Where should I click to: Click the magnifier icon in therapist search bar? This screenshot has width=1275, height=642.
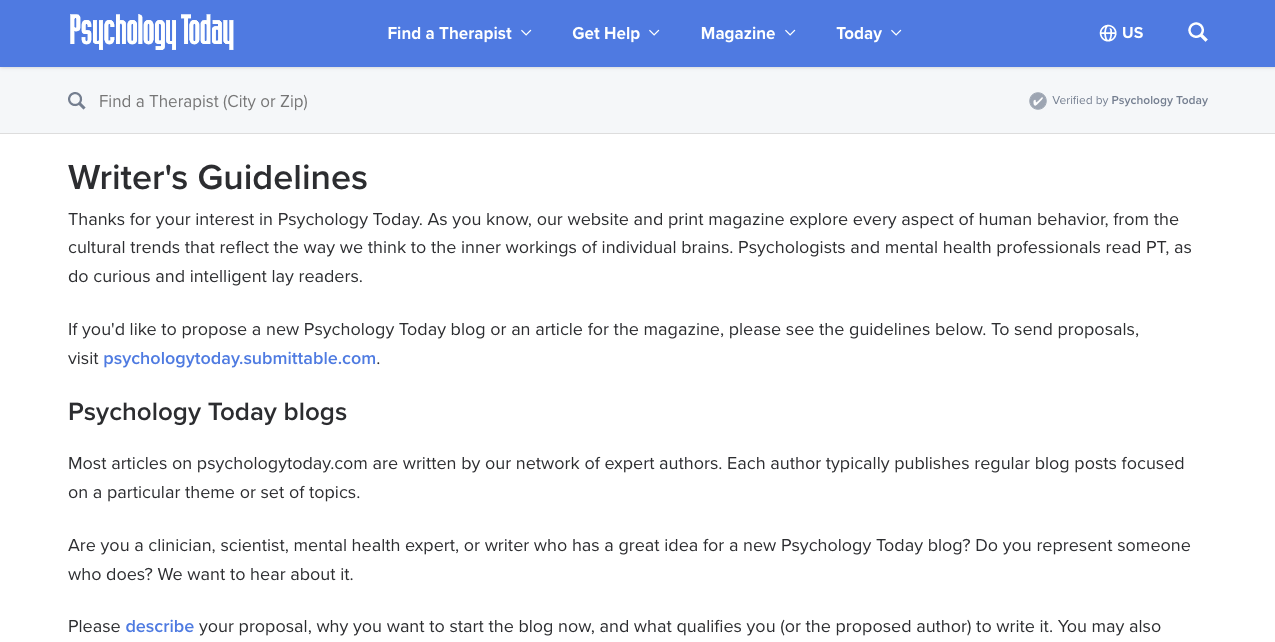pos(76,101)
